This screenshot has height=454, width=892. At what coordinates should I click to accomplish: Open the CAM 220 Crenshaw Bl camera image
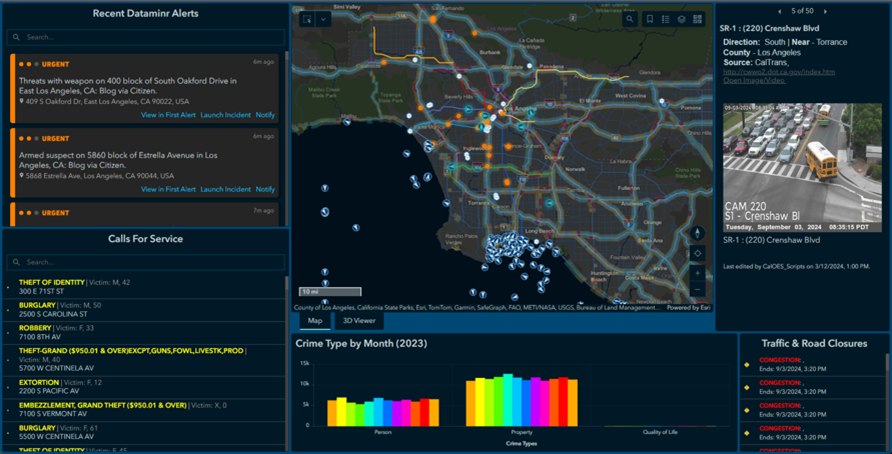tap(802, 167)
